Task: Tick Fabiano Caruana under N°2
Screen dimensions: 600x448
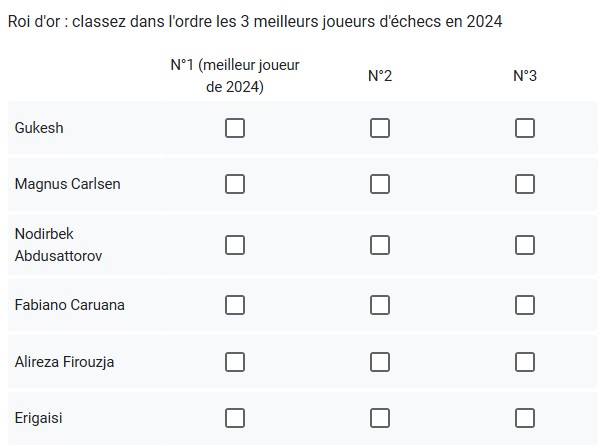Action: click(380, 305)
